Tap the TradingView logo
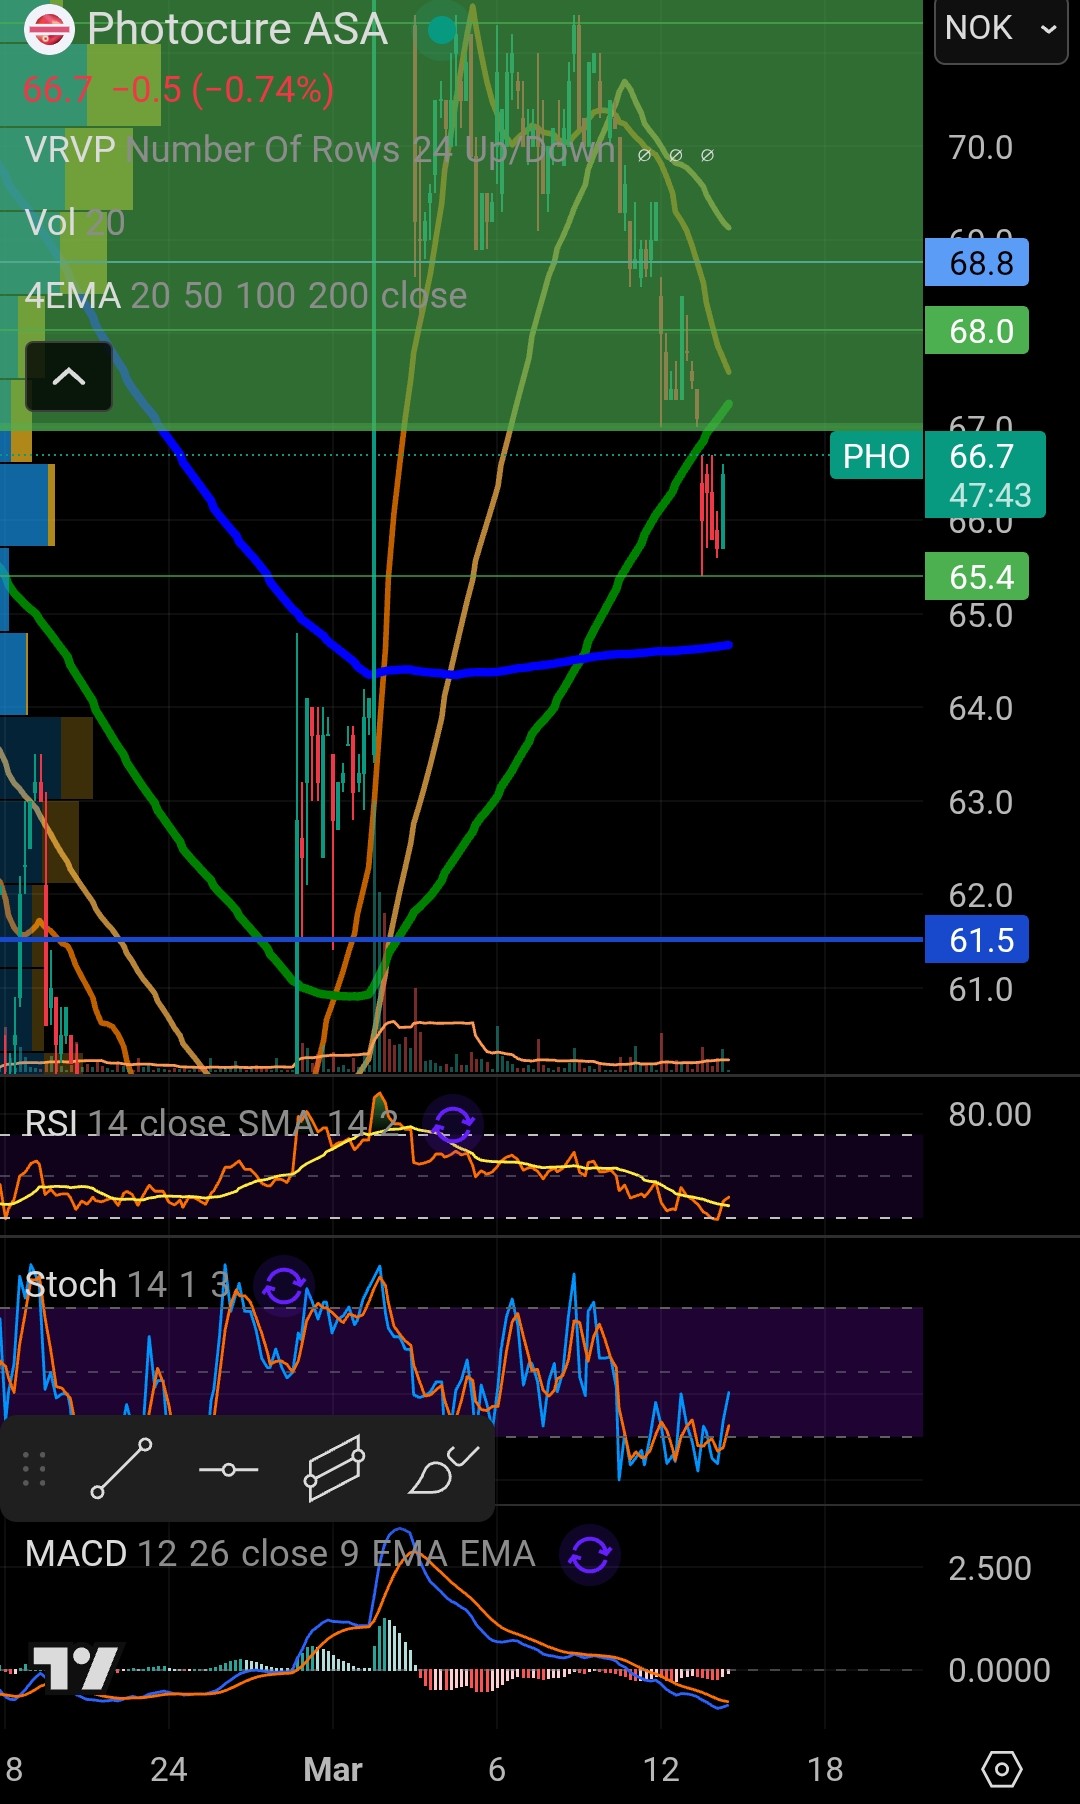The height and width of the screenshot is (1804, 1080). [x=75, y=1667]
